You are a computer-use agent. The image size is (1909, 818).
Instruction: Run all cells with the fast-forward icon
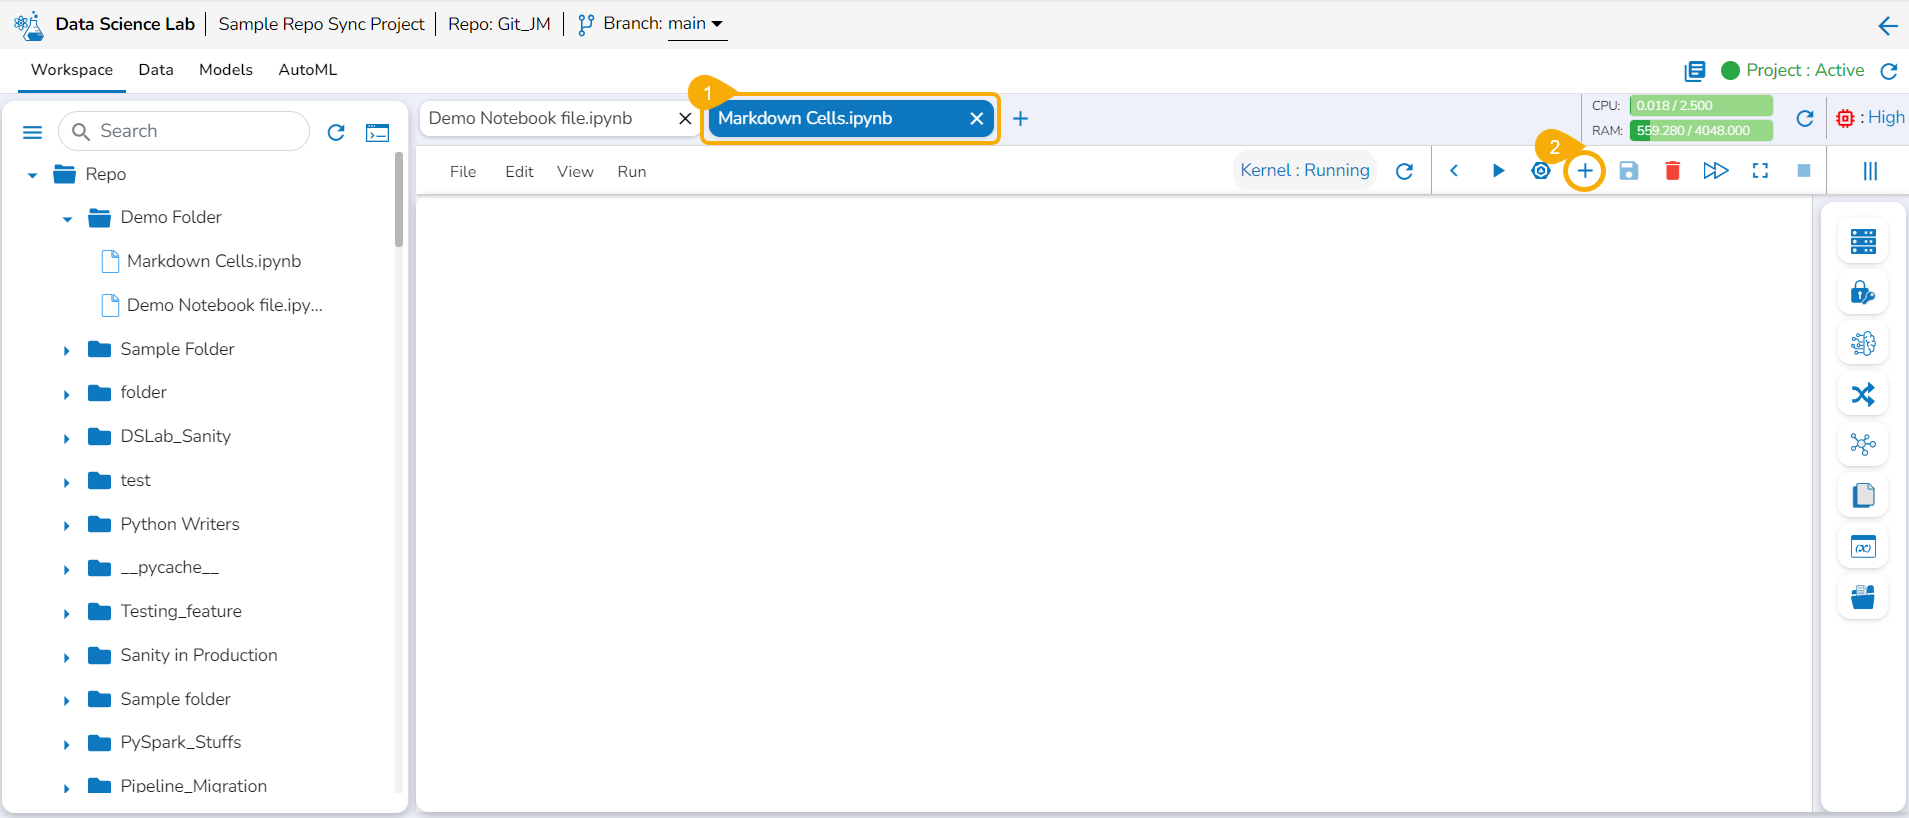point(1716,171)
